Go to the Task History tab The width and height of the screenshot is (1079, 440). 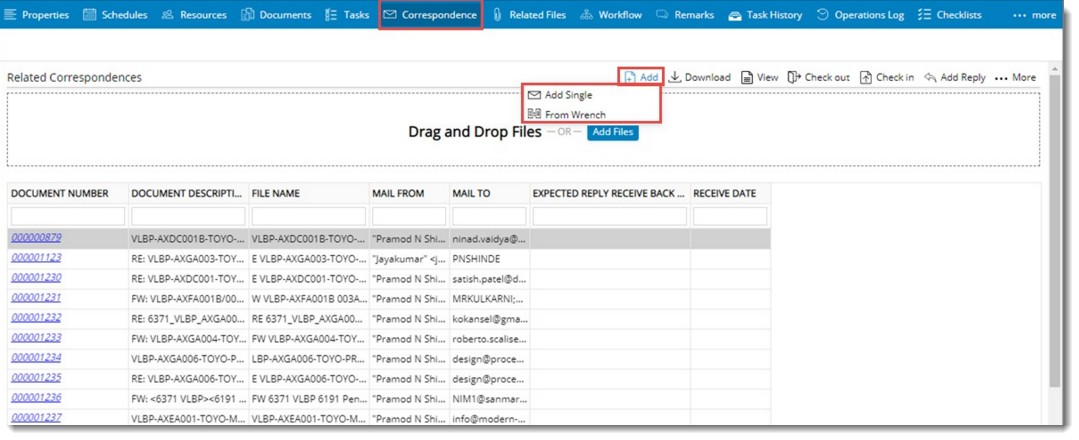(765, 15)
